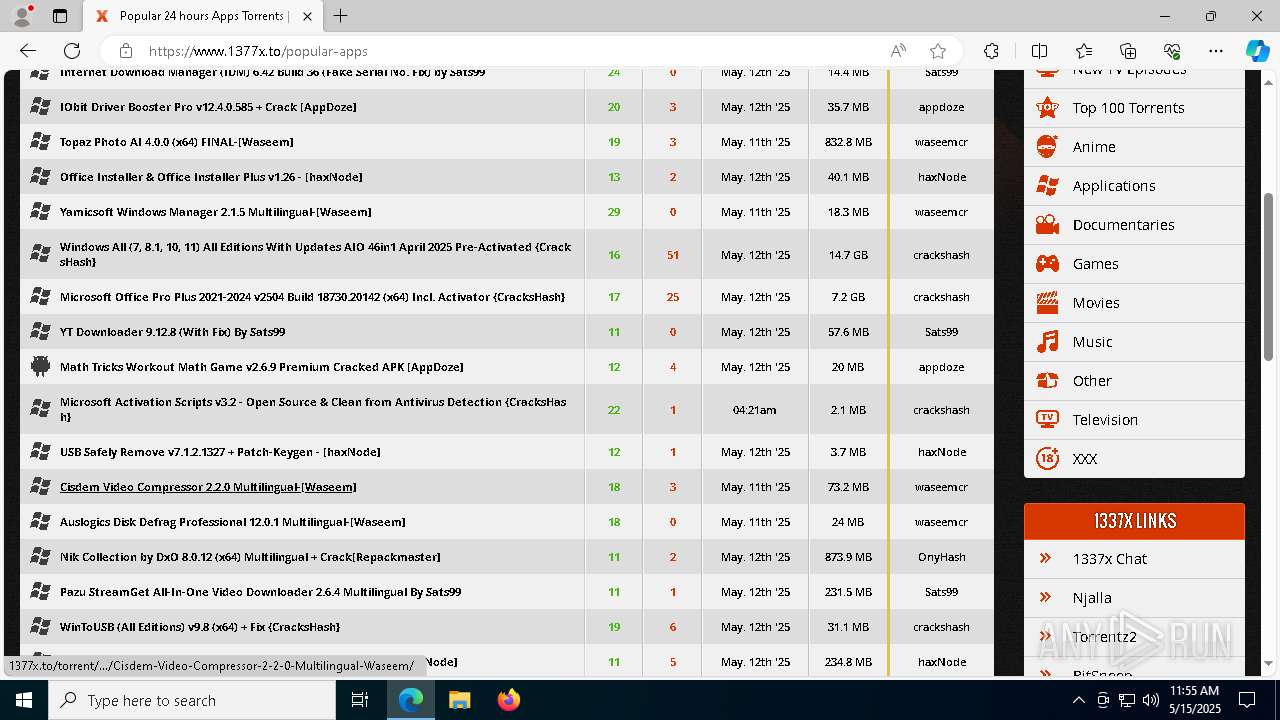The width and height of the screenshot is (1280, 720).
Task: Open Read aloud icon in address bar
Action: click(898, 51)
